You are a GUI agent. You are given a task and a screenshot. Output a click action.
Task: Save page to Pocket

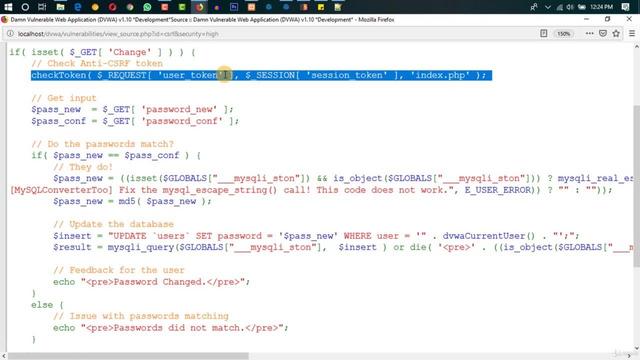[x=603, y=34]
